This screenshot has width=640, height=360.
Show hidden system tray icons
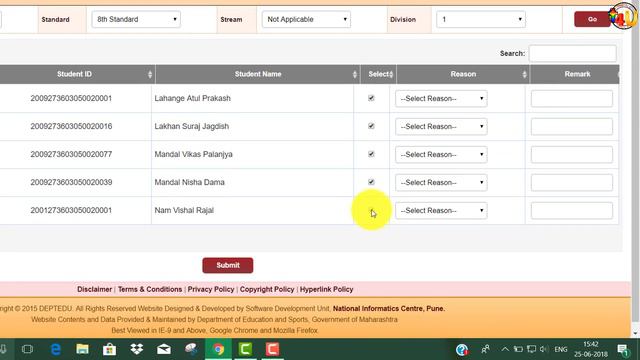(x=505, y=349)
